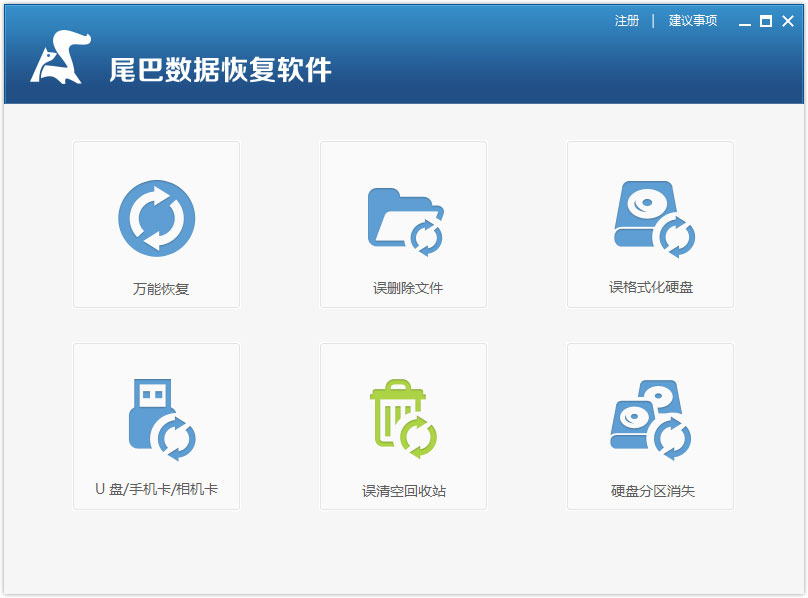Click the 误清空回收站 text label
The height and width of the screenshot is (598, 808).
403,491
